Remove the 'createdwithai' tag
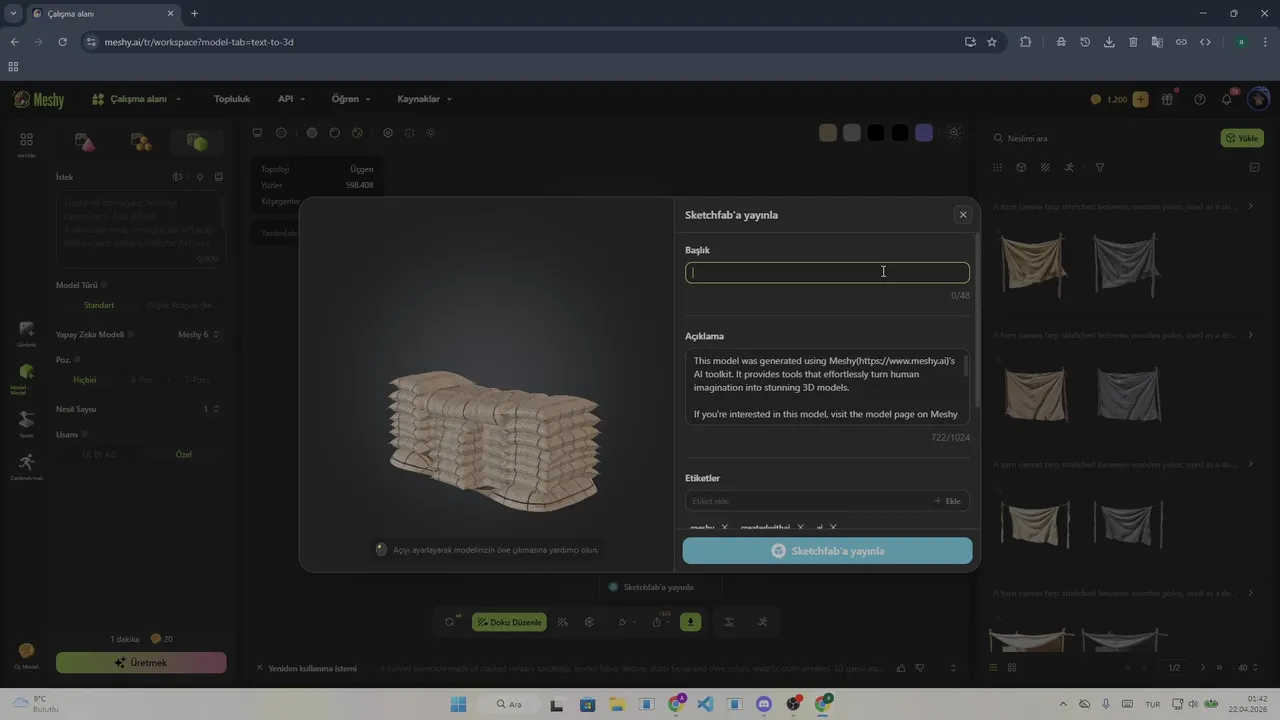The width and height of the screenshot is (1280, 720). pyautogui.click(x=800, y=527)
